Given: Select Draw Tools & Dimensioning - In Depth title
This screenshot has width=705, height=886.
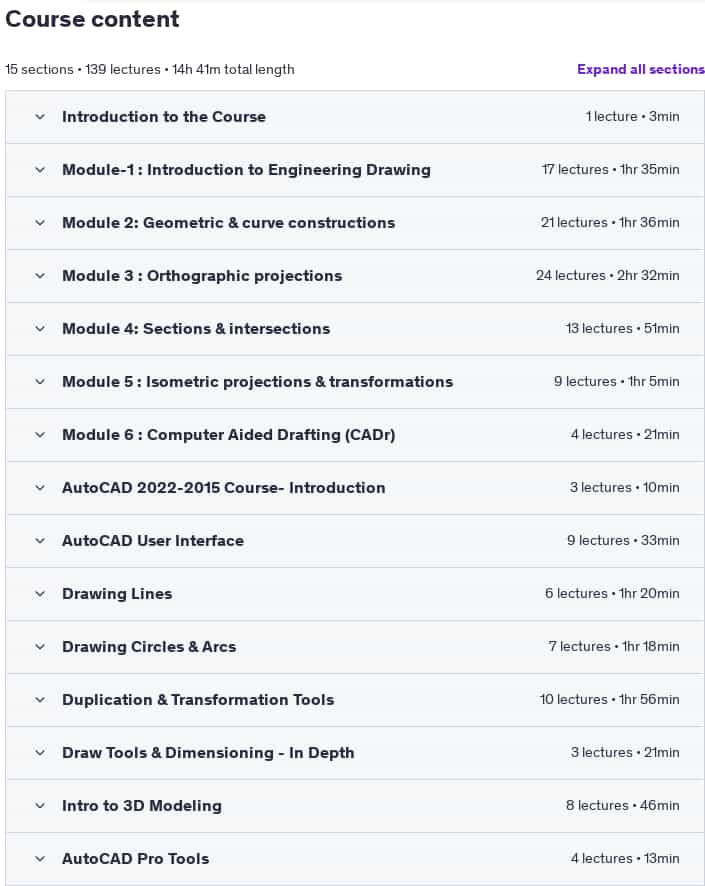Looking at the screenshot, I should (x=208, y=753).
